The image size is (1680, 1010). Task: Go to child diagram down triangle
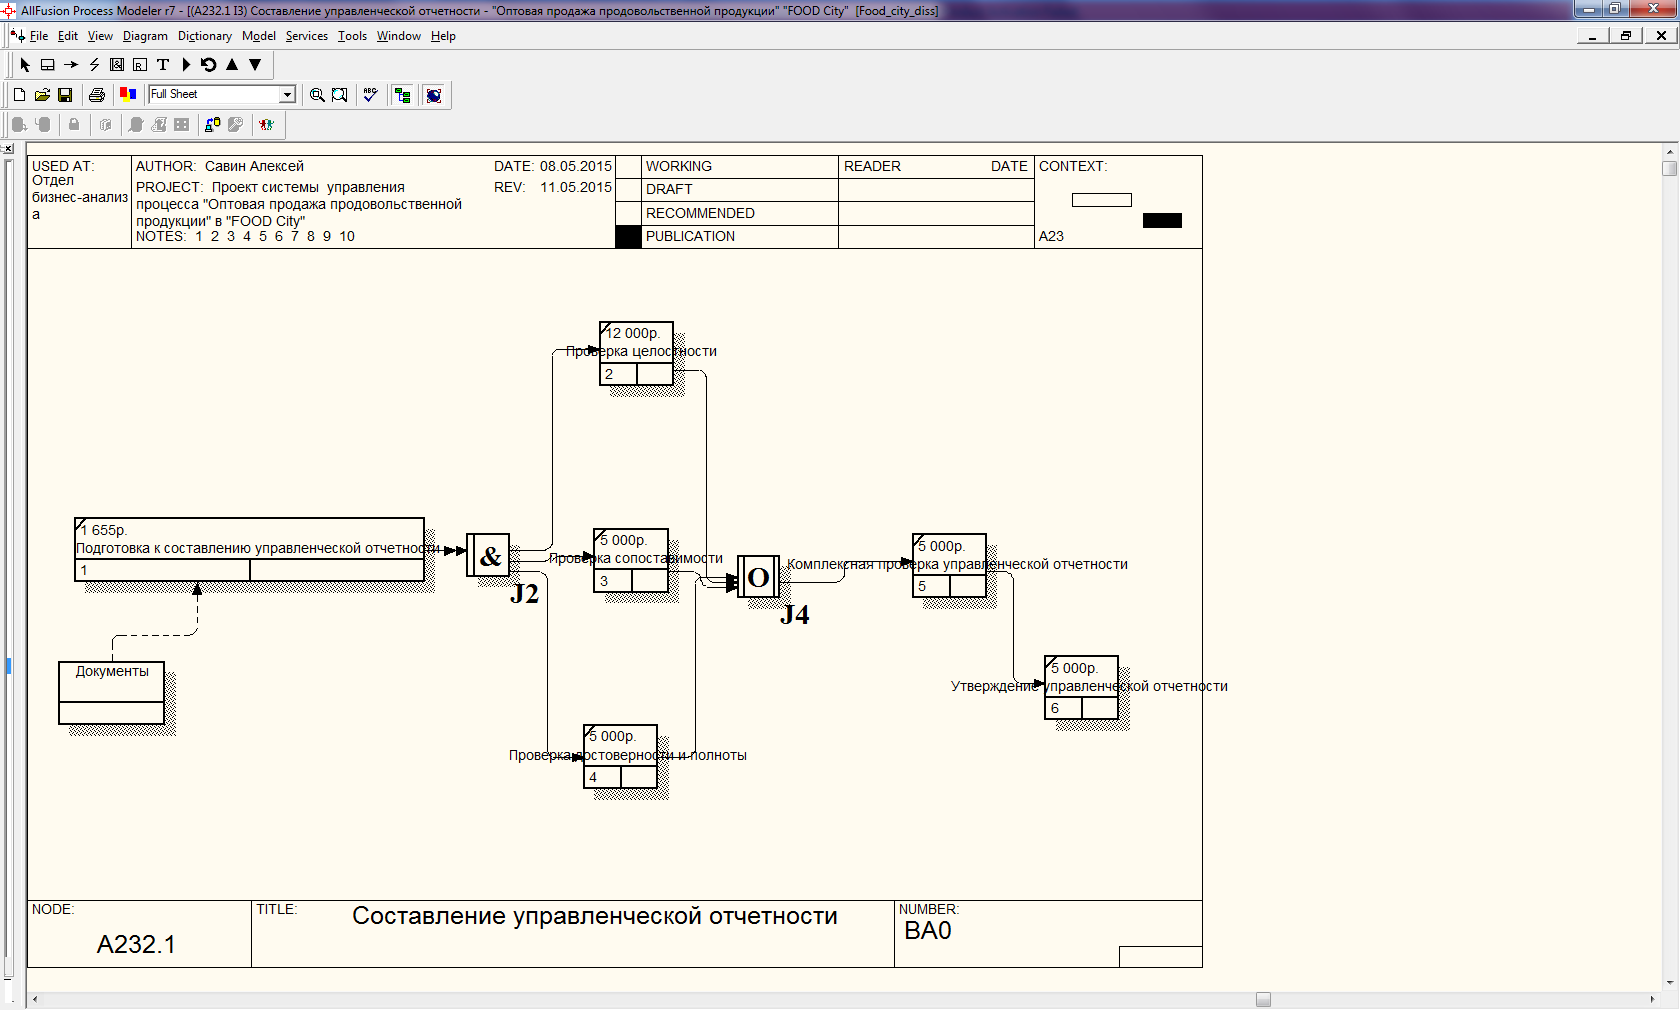click(x=255, y=65)
